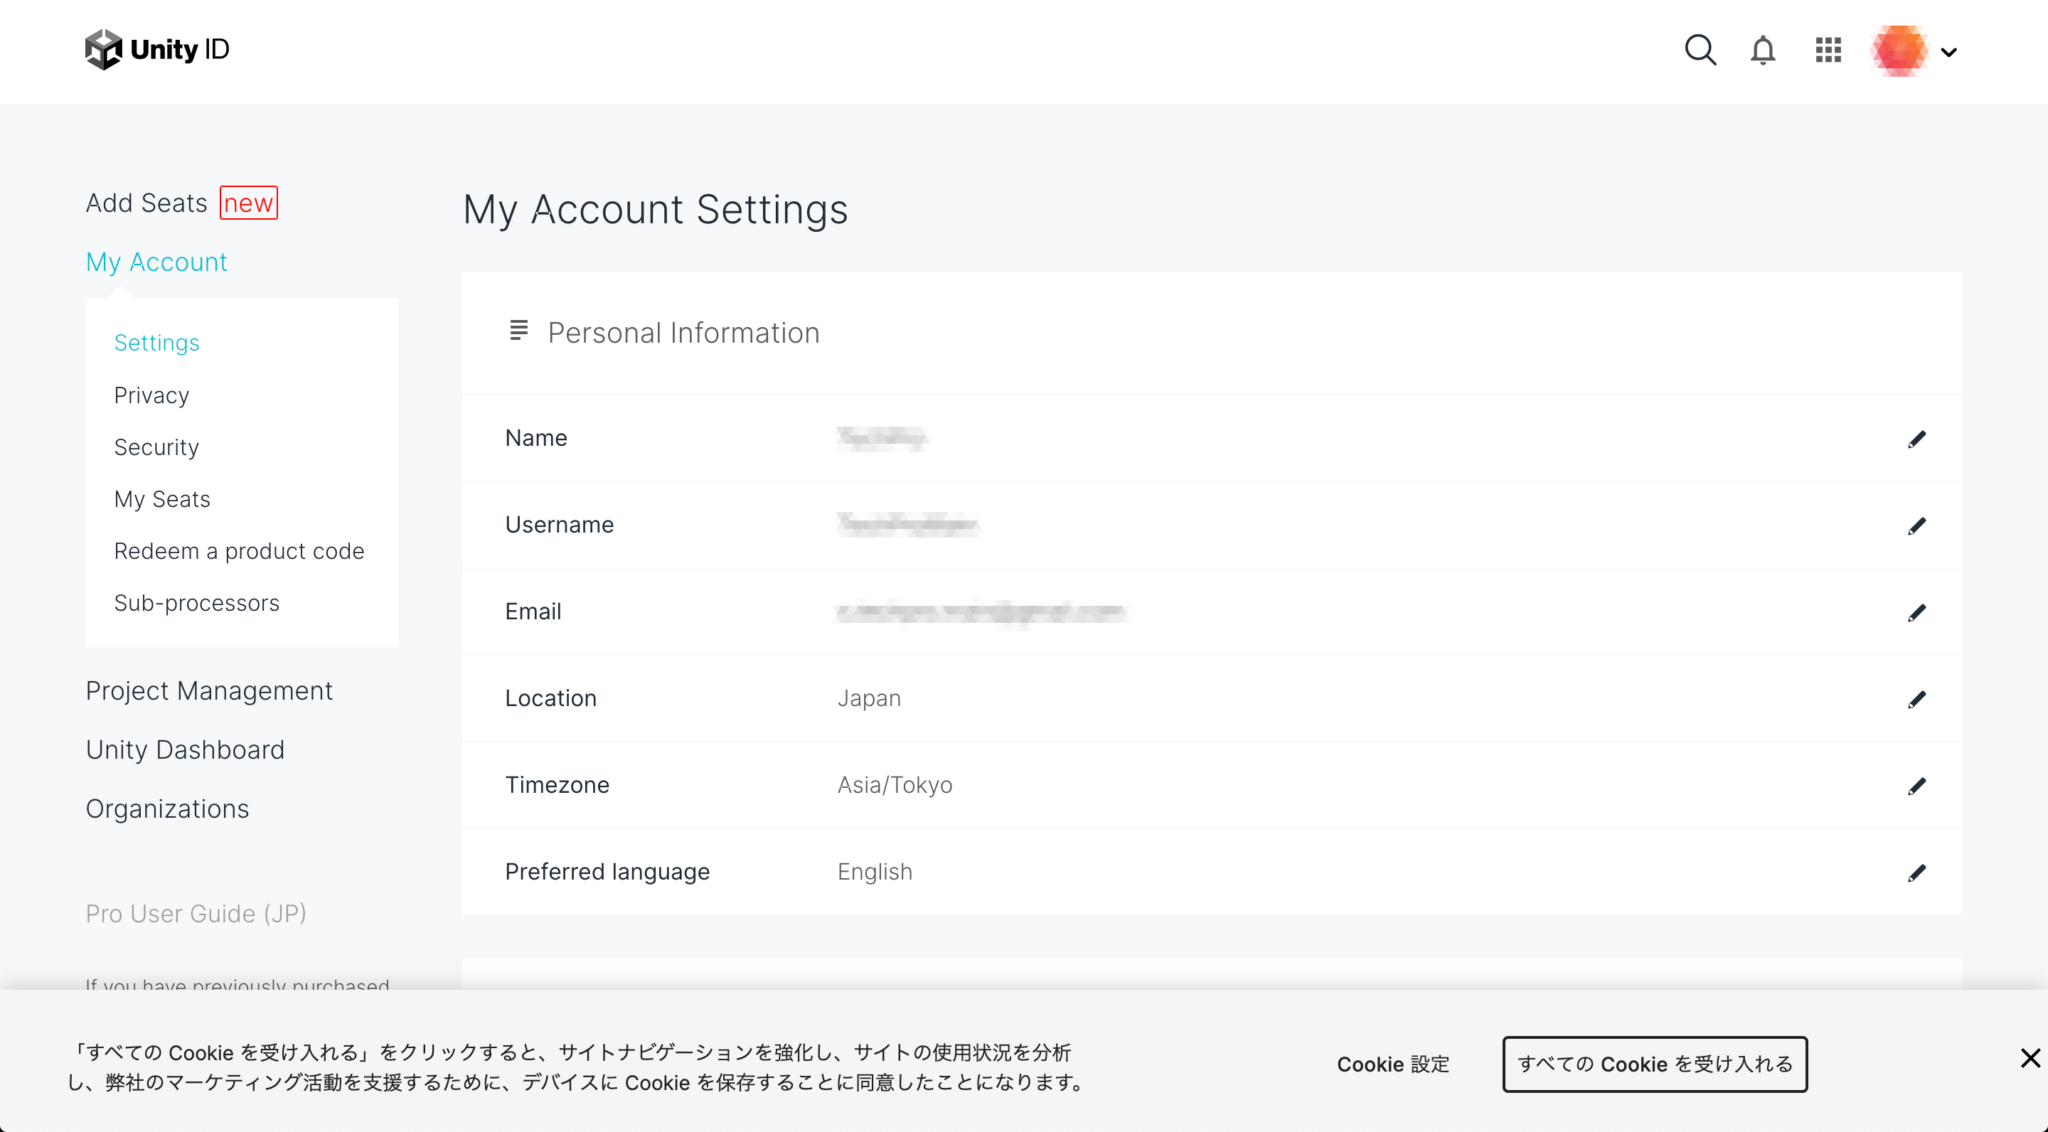2048x1132 pixels.
Task: Expand the account menu chevron beside avatar
Action: click(1948, 51)
